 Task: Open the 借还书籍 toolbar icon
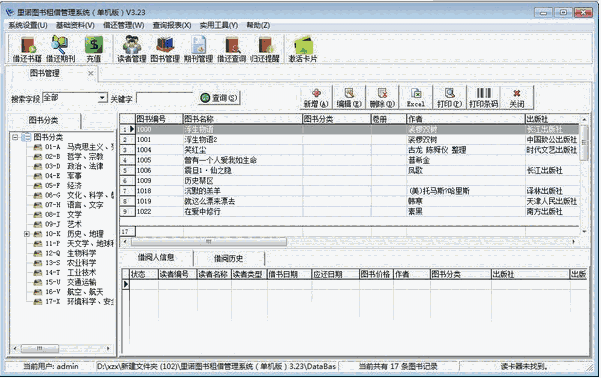(x=27, y=49)
